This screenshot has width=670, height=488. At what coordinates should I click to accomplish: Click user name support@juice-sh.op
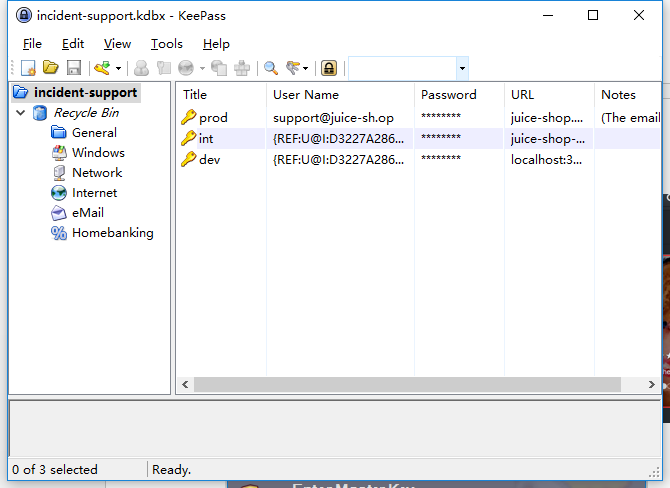(x=333, y=118)
